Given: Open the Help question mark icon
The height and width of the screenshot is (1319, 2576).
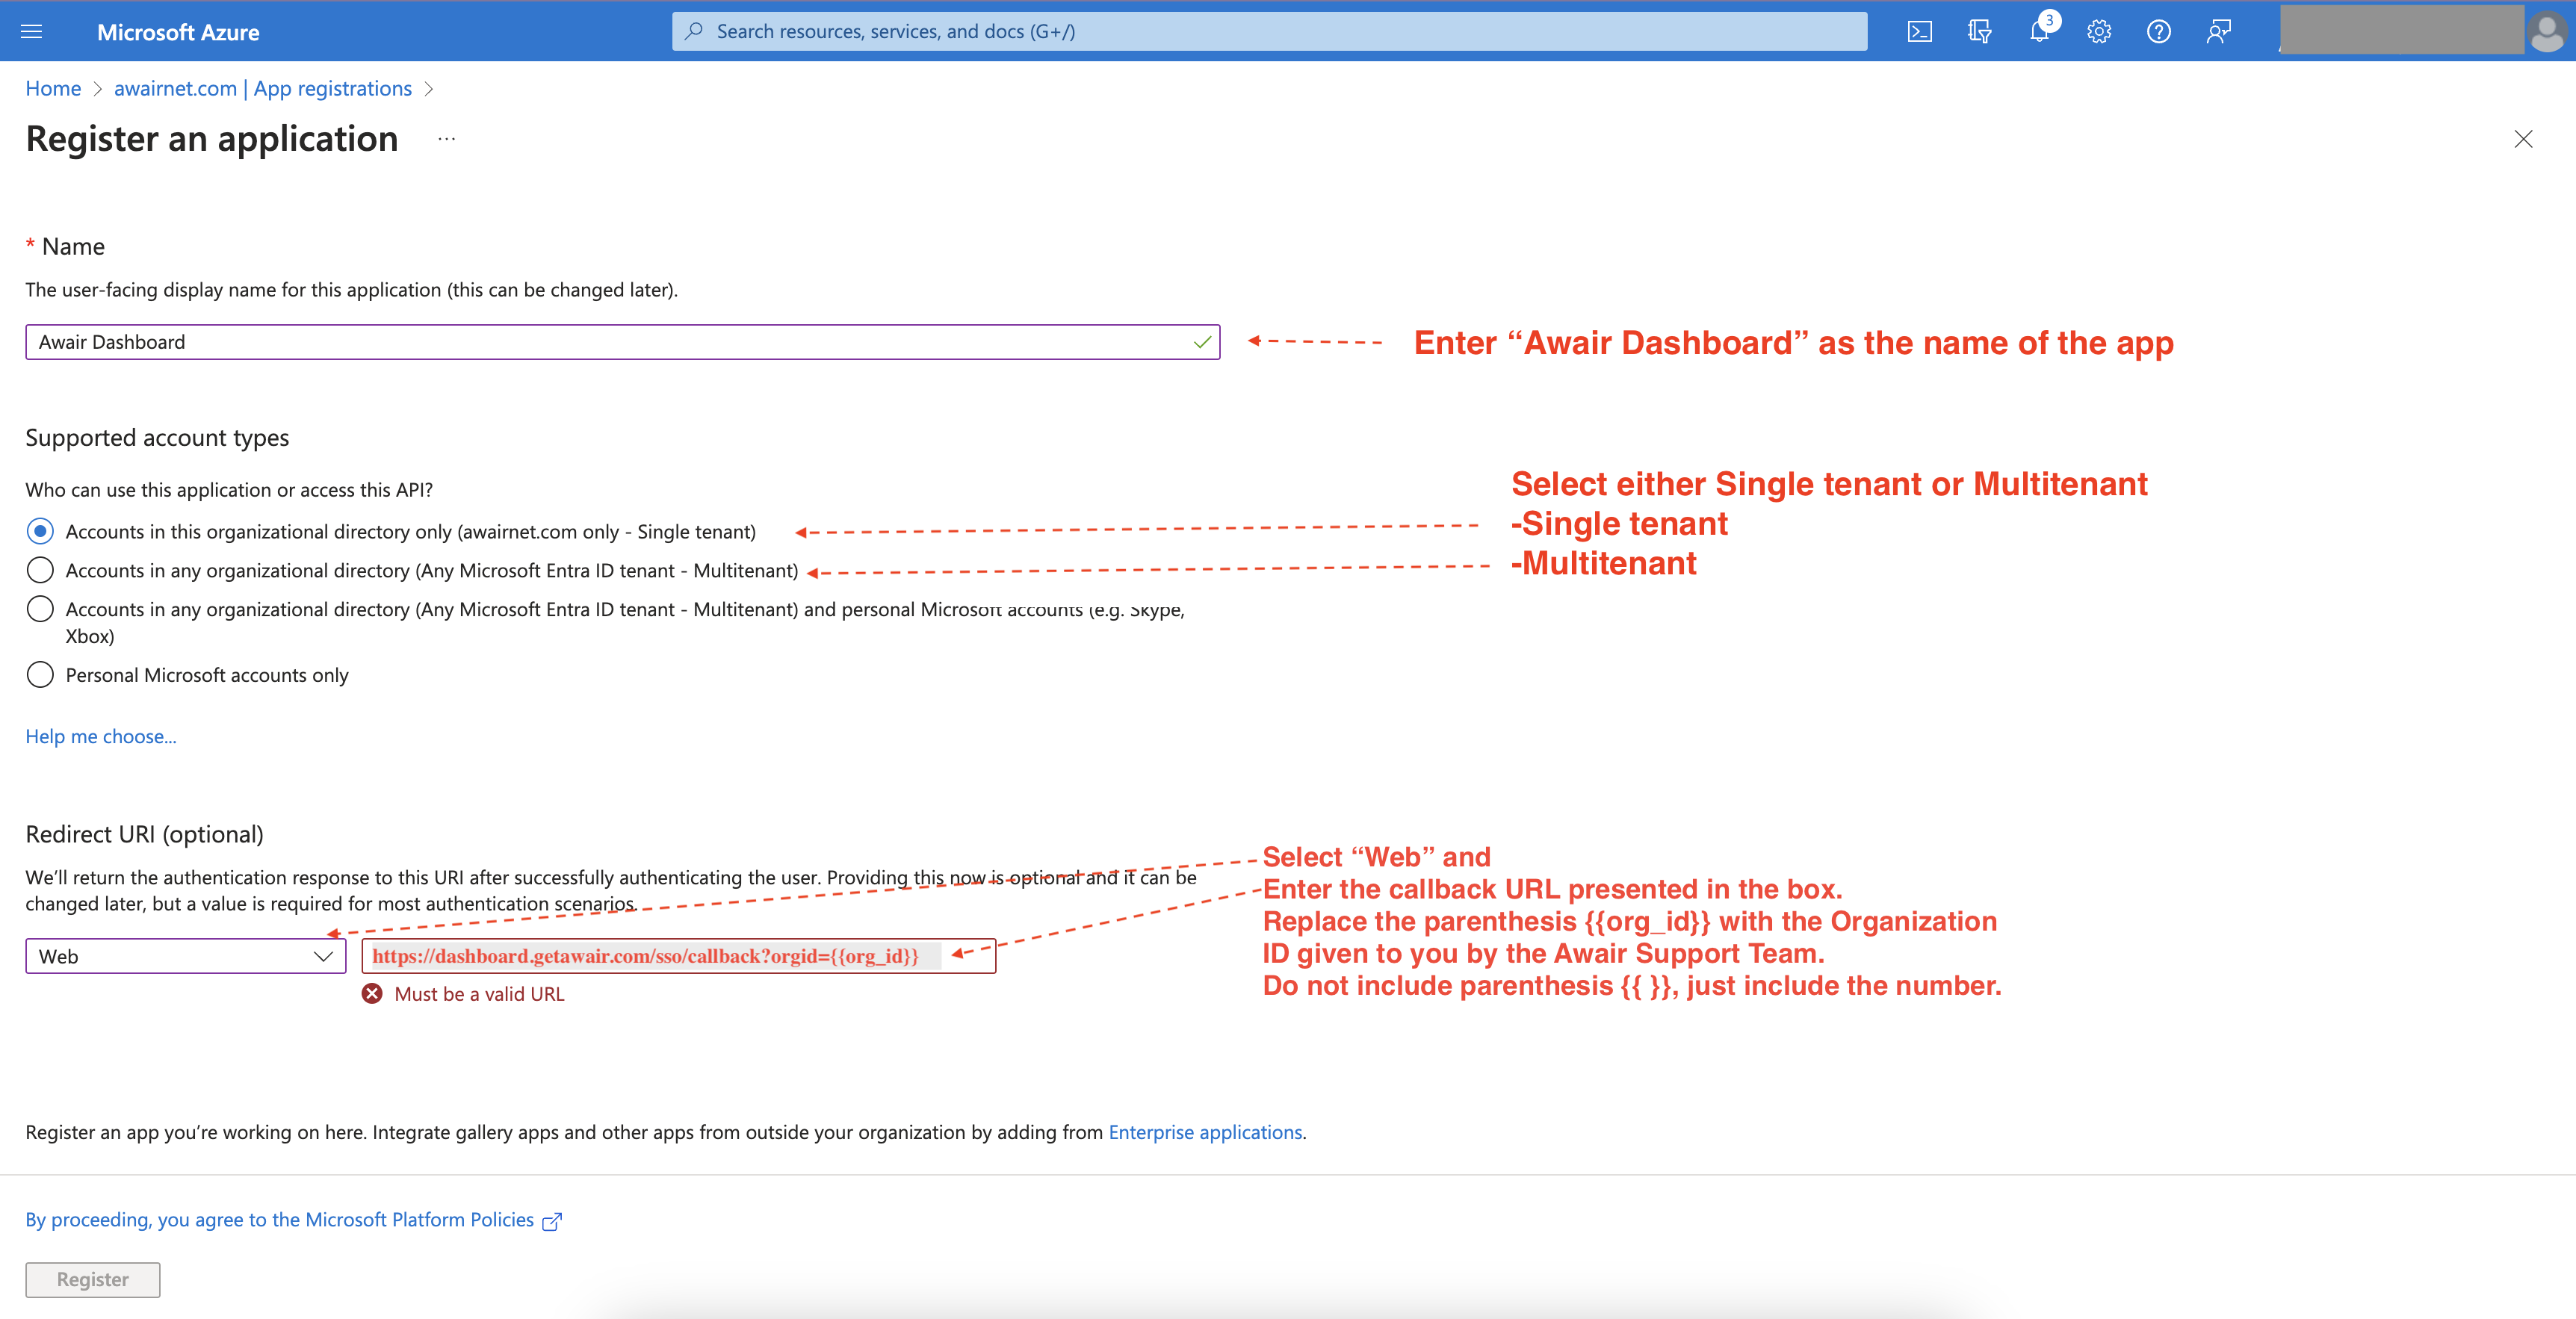Looking at the screenshot, I should [2158, 31].
